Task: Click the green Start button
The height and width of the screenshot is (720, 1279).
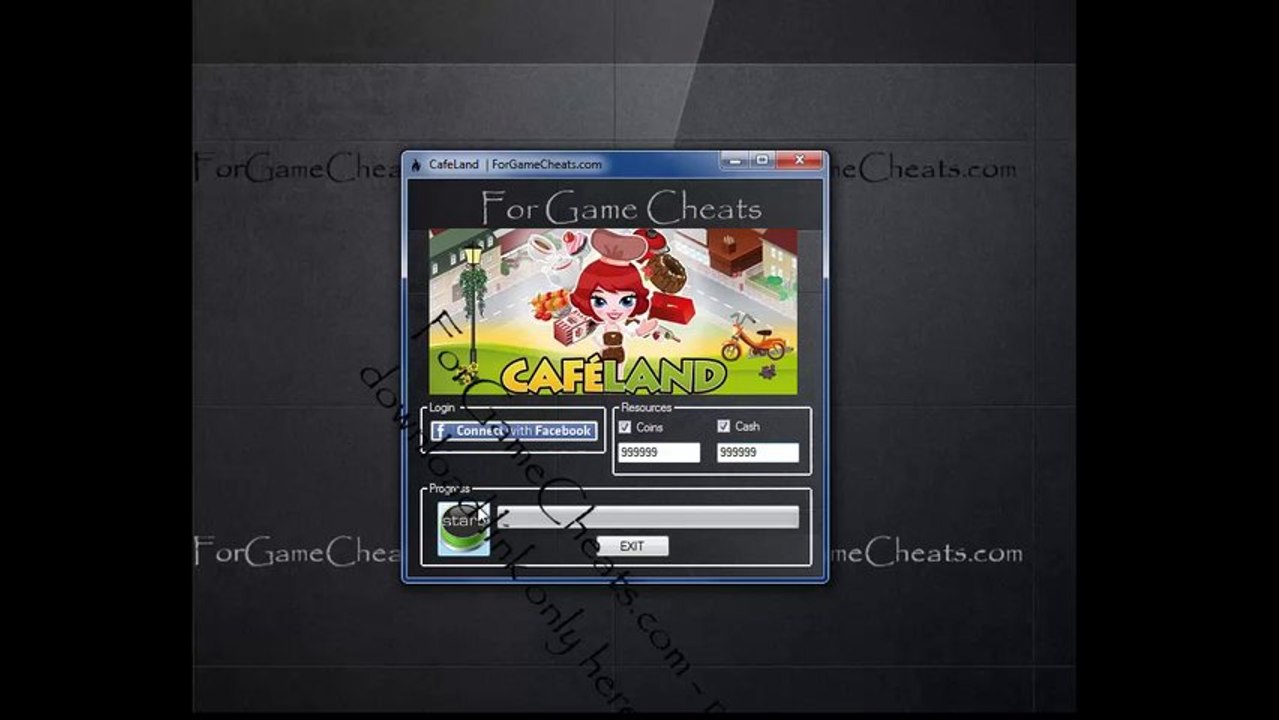Action: [464, 528]
